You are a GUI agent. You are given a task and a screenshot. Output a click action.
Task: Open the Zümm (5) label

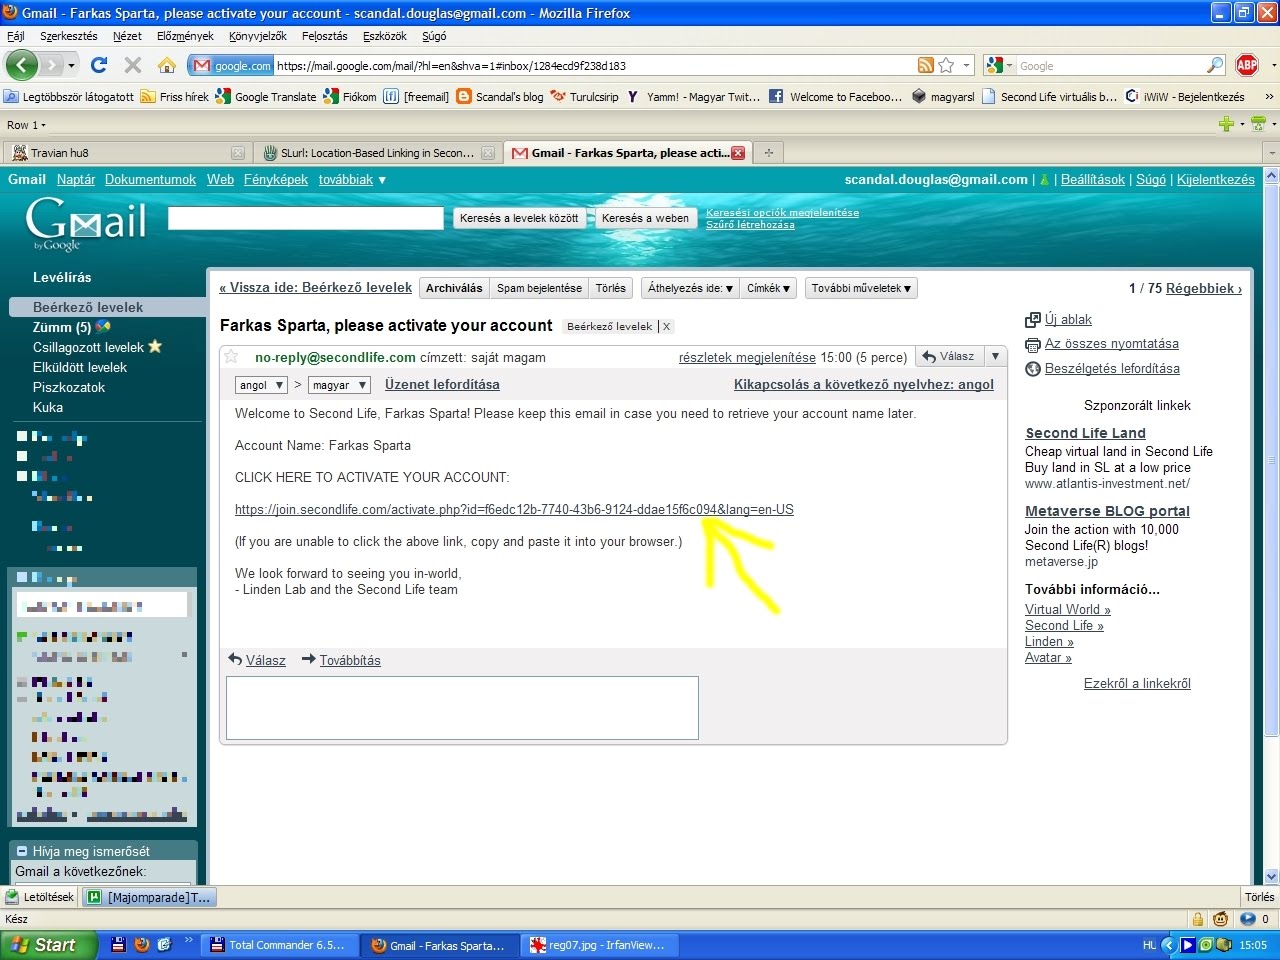pyautogui.click(x=62, y=327)
